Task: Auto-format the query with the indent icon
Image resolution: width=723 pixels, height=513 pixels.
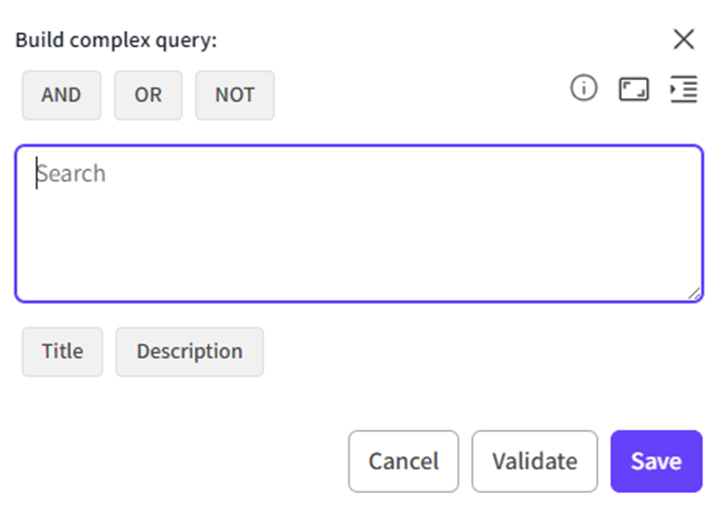Action: click(x=684, y=89)
